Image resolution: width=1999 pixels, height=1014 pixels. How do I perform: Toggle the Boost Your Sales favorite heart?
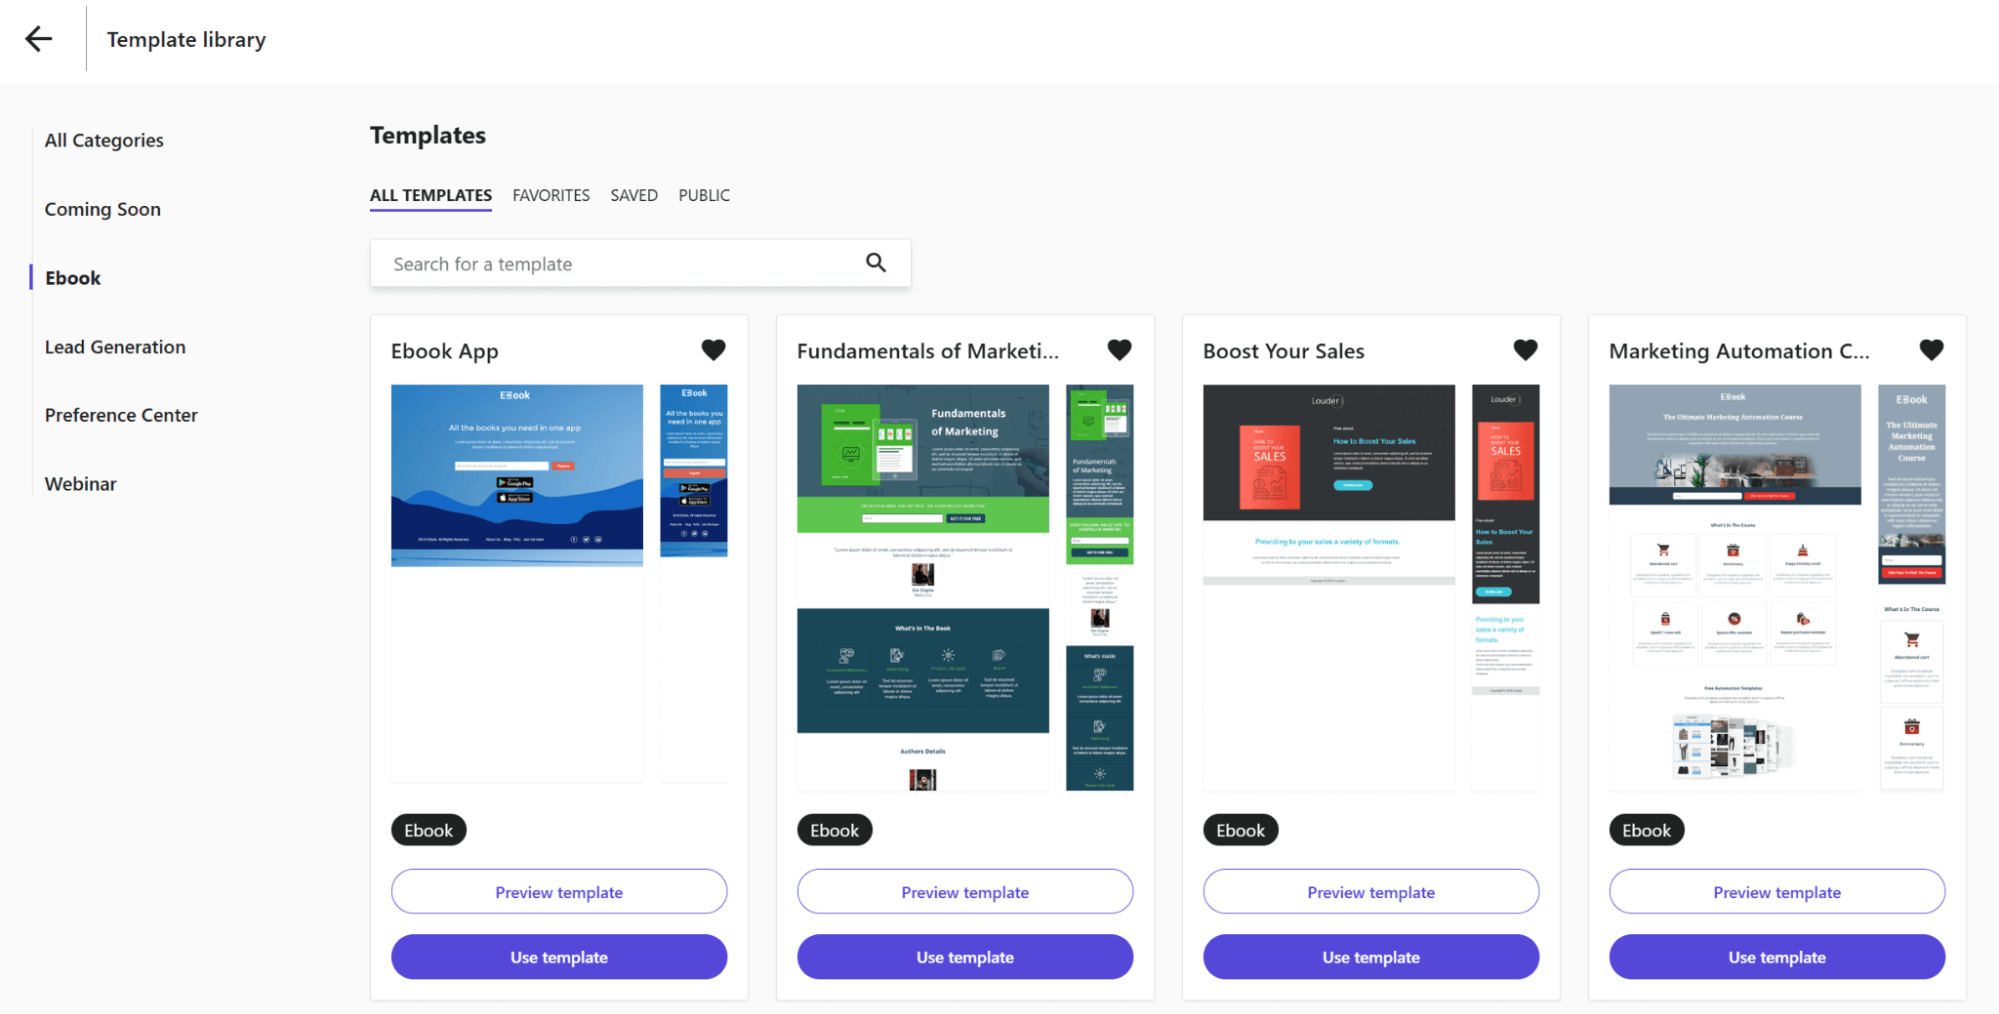[x=1525, y=349]
